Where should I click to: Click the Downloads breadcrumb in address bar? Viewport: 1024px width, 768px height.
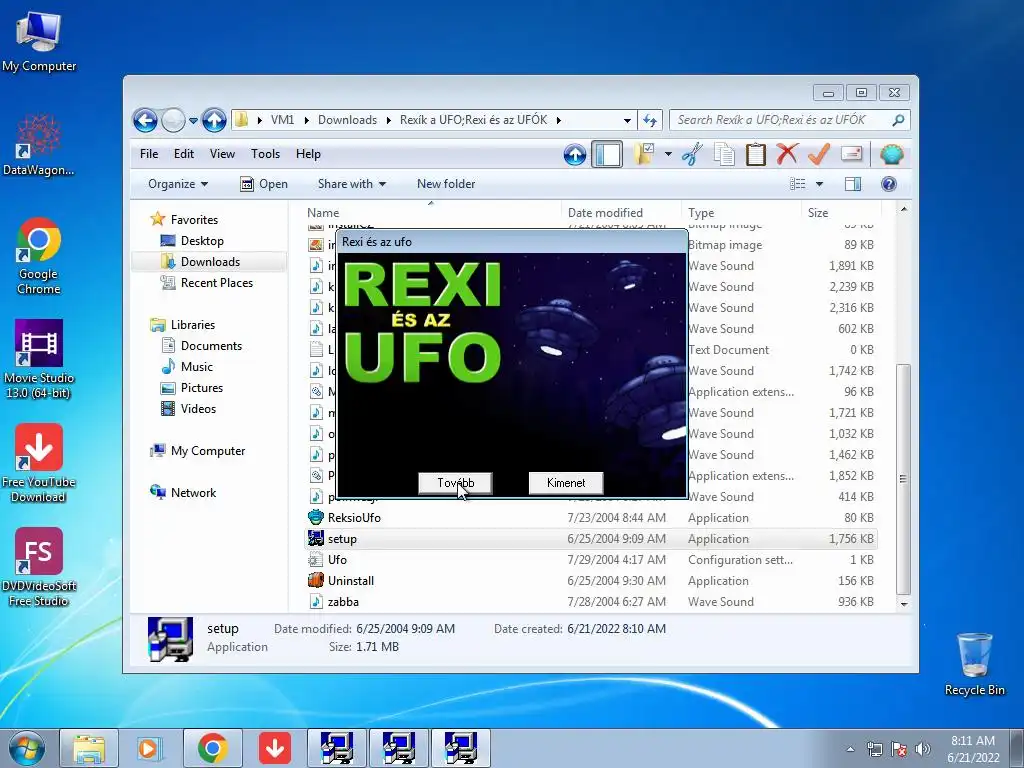[347, 120]
